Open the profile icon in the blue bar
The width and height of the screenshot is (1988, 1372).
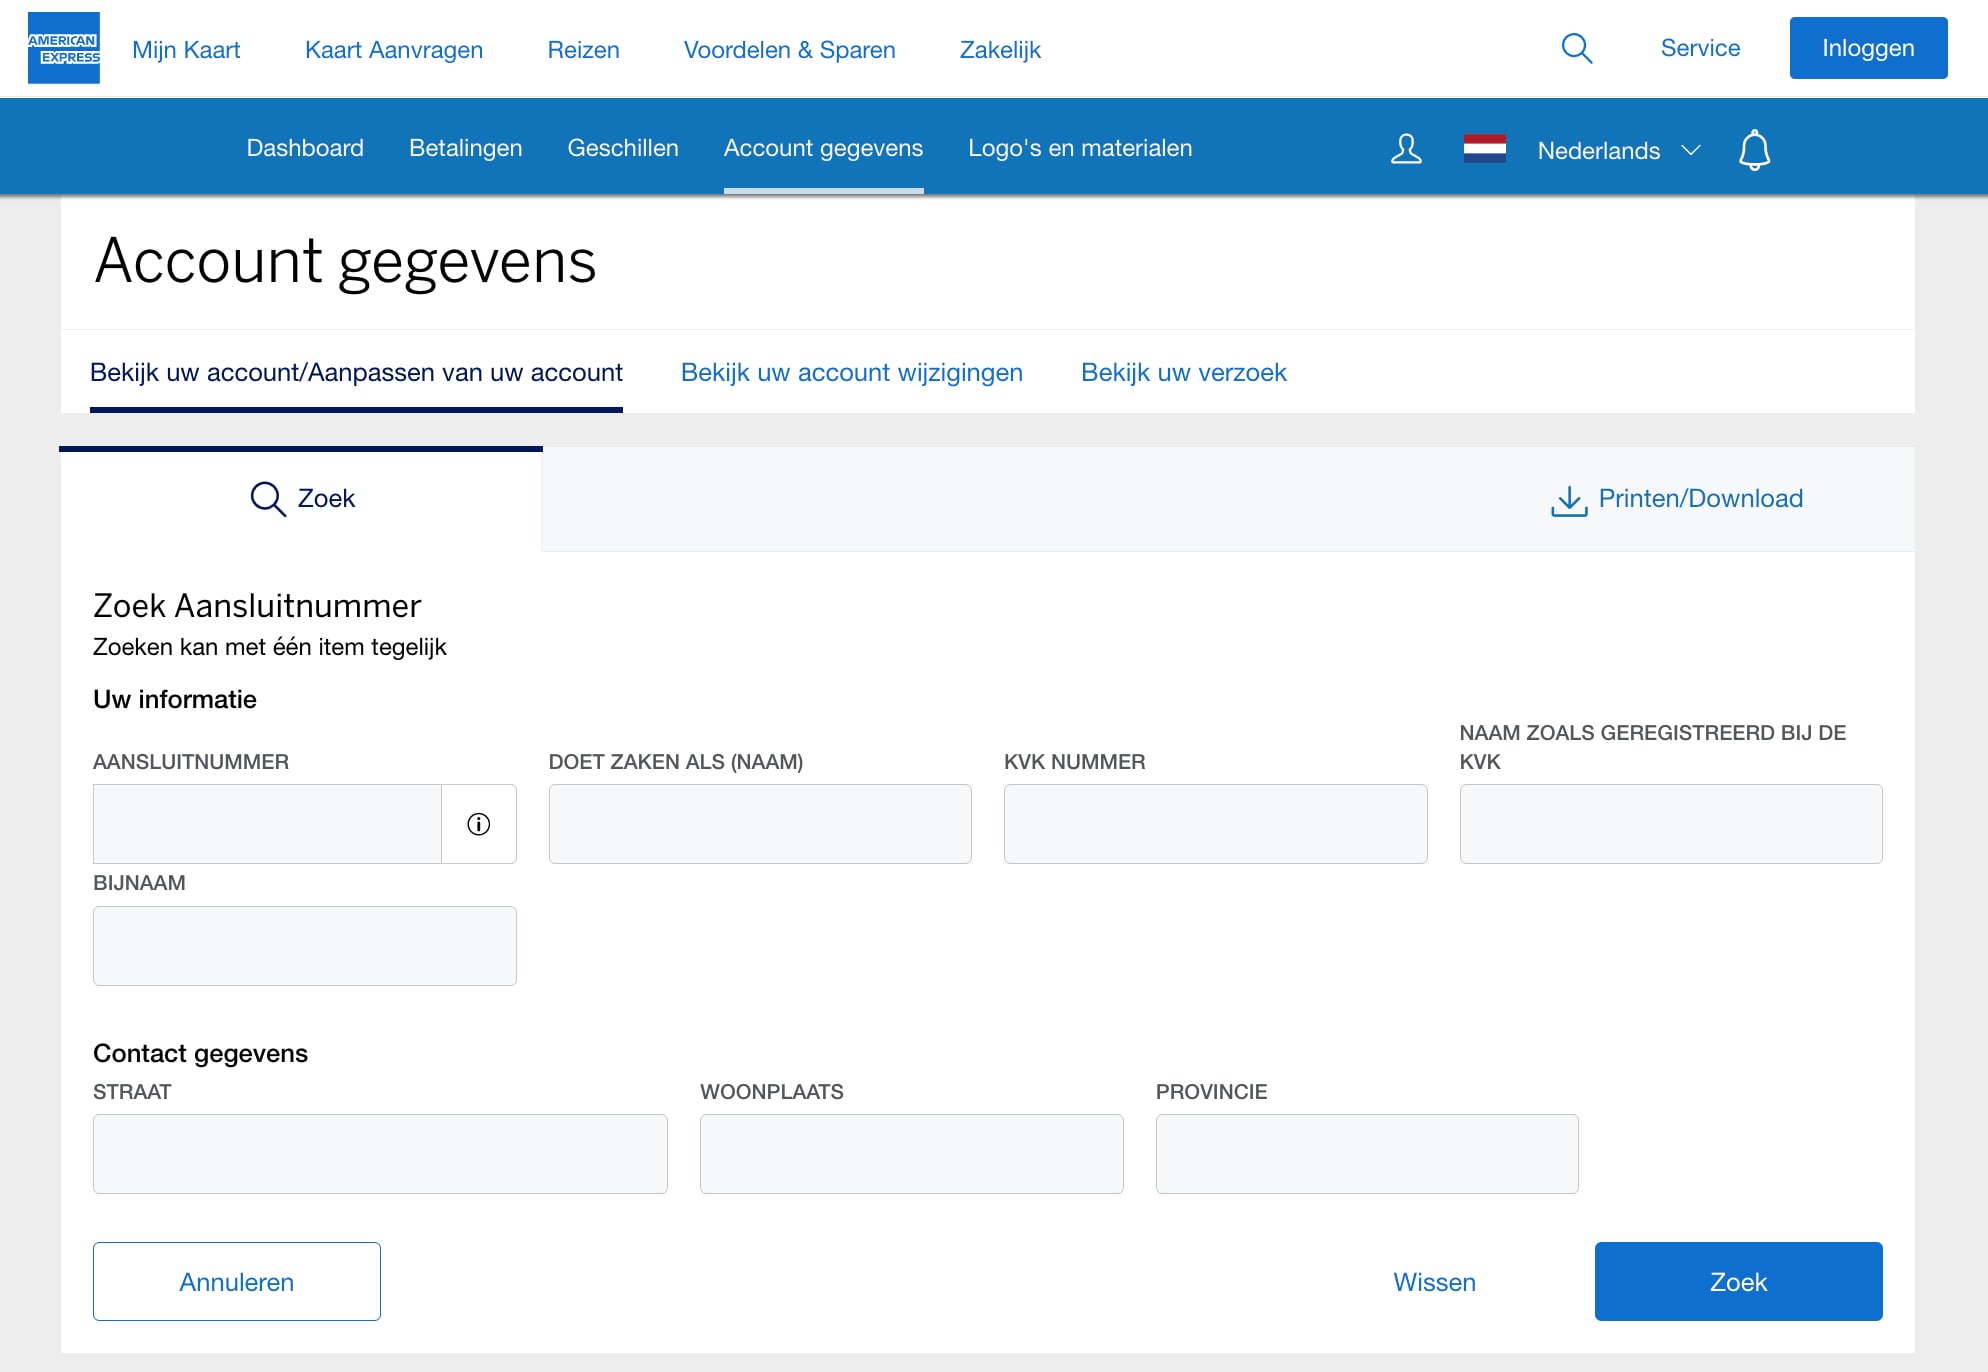1406,149
